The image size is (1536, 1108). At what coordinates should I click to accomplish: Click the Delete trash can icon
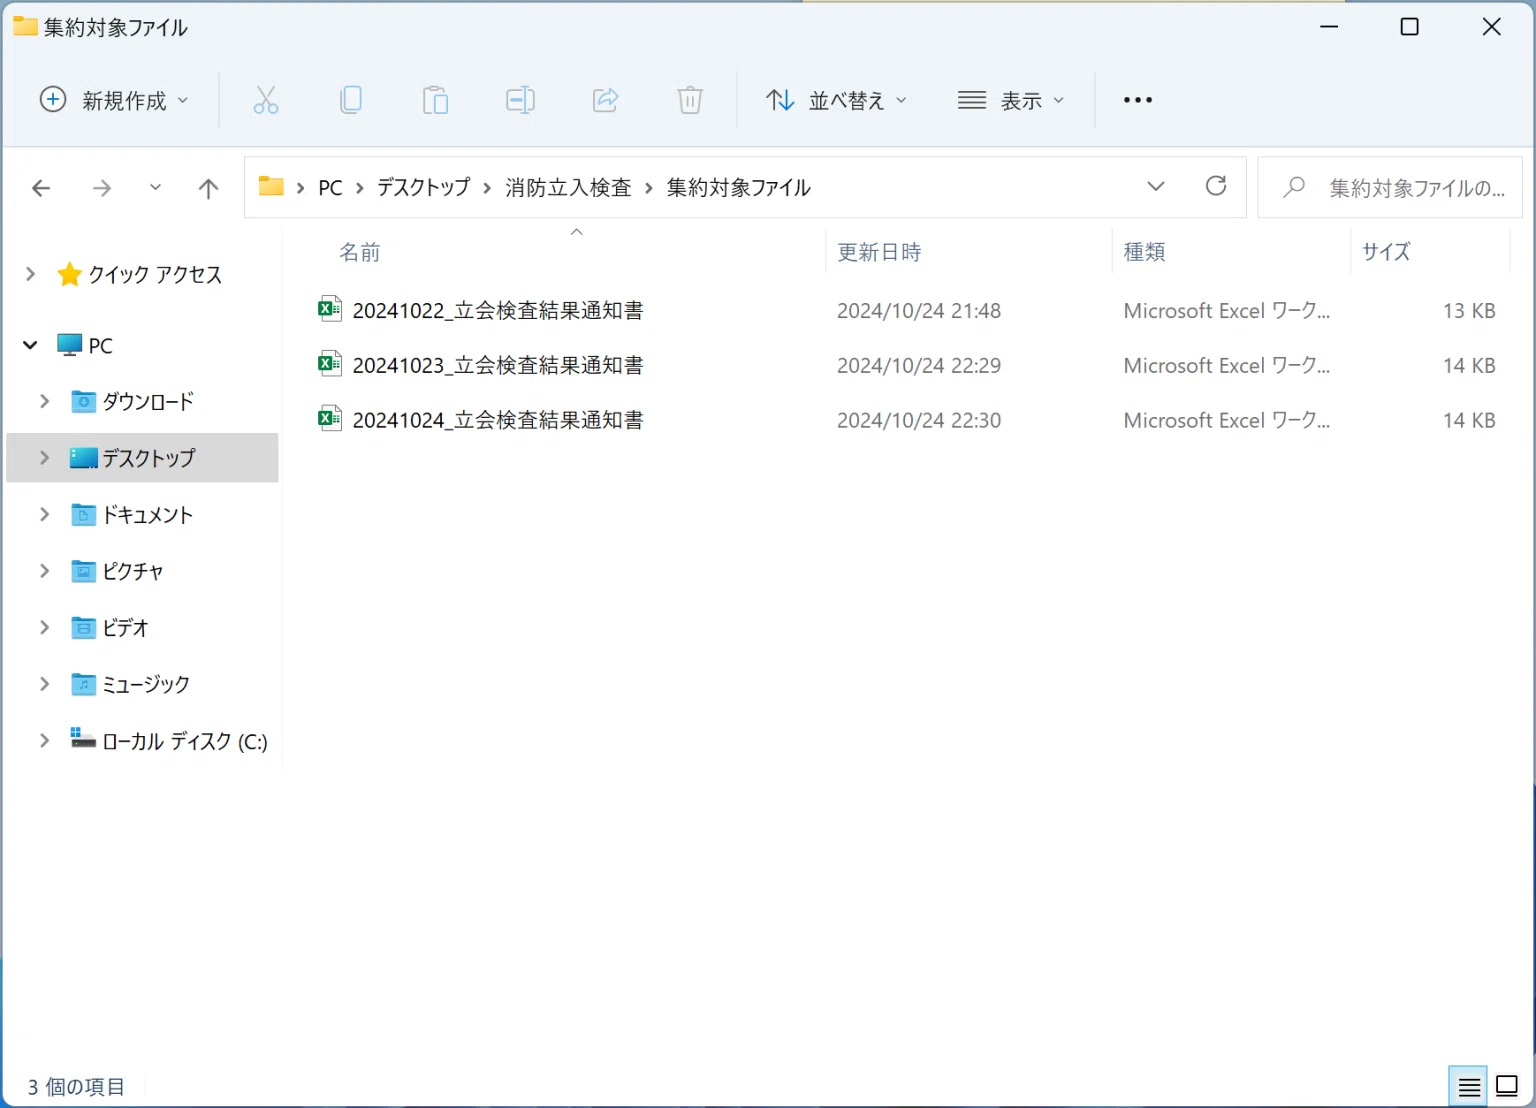point(690,100)
